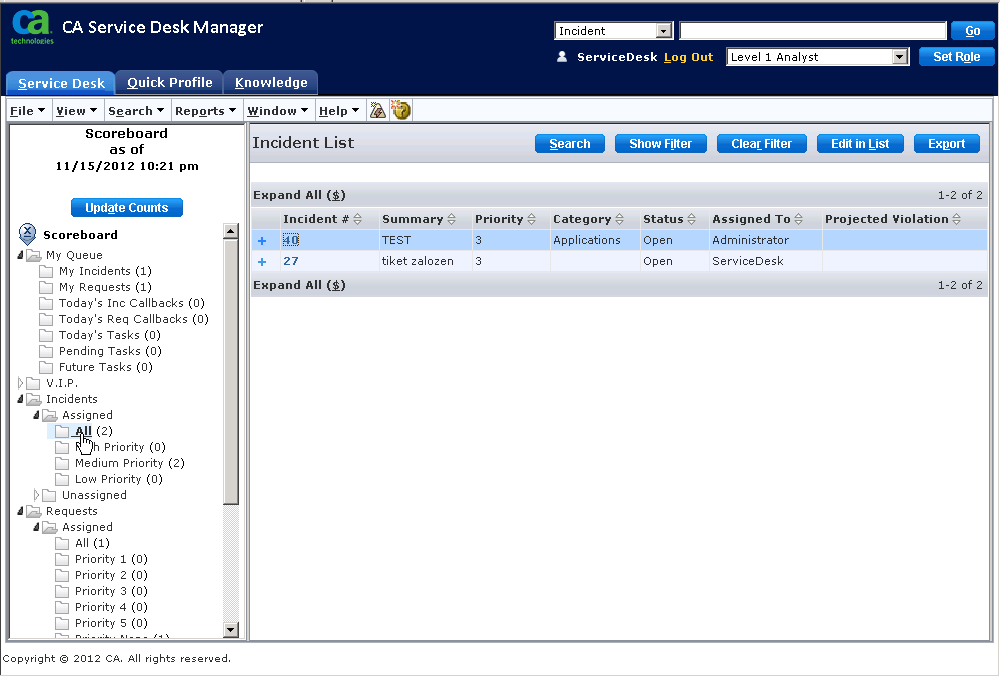This screenshot has width=1000, height=677.
Task: Select All (2) under Incidents Assigned
Action: point(94,432)
